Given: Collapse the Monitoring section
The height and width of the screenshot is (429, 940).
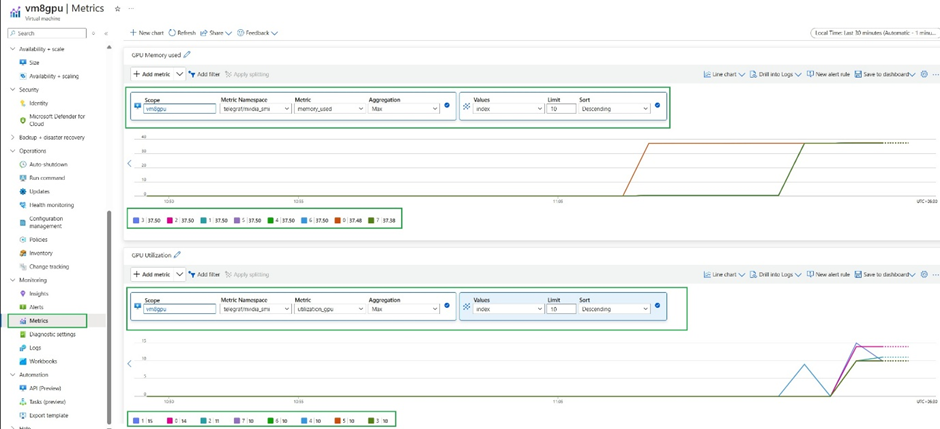Looking at the screenshot, I should coord(13,280).
